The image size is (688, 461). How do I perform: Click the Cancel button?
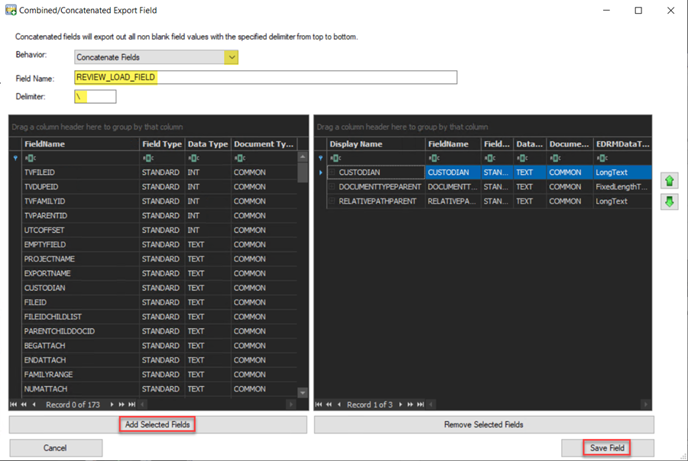[x=56, y=448]
